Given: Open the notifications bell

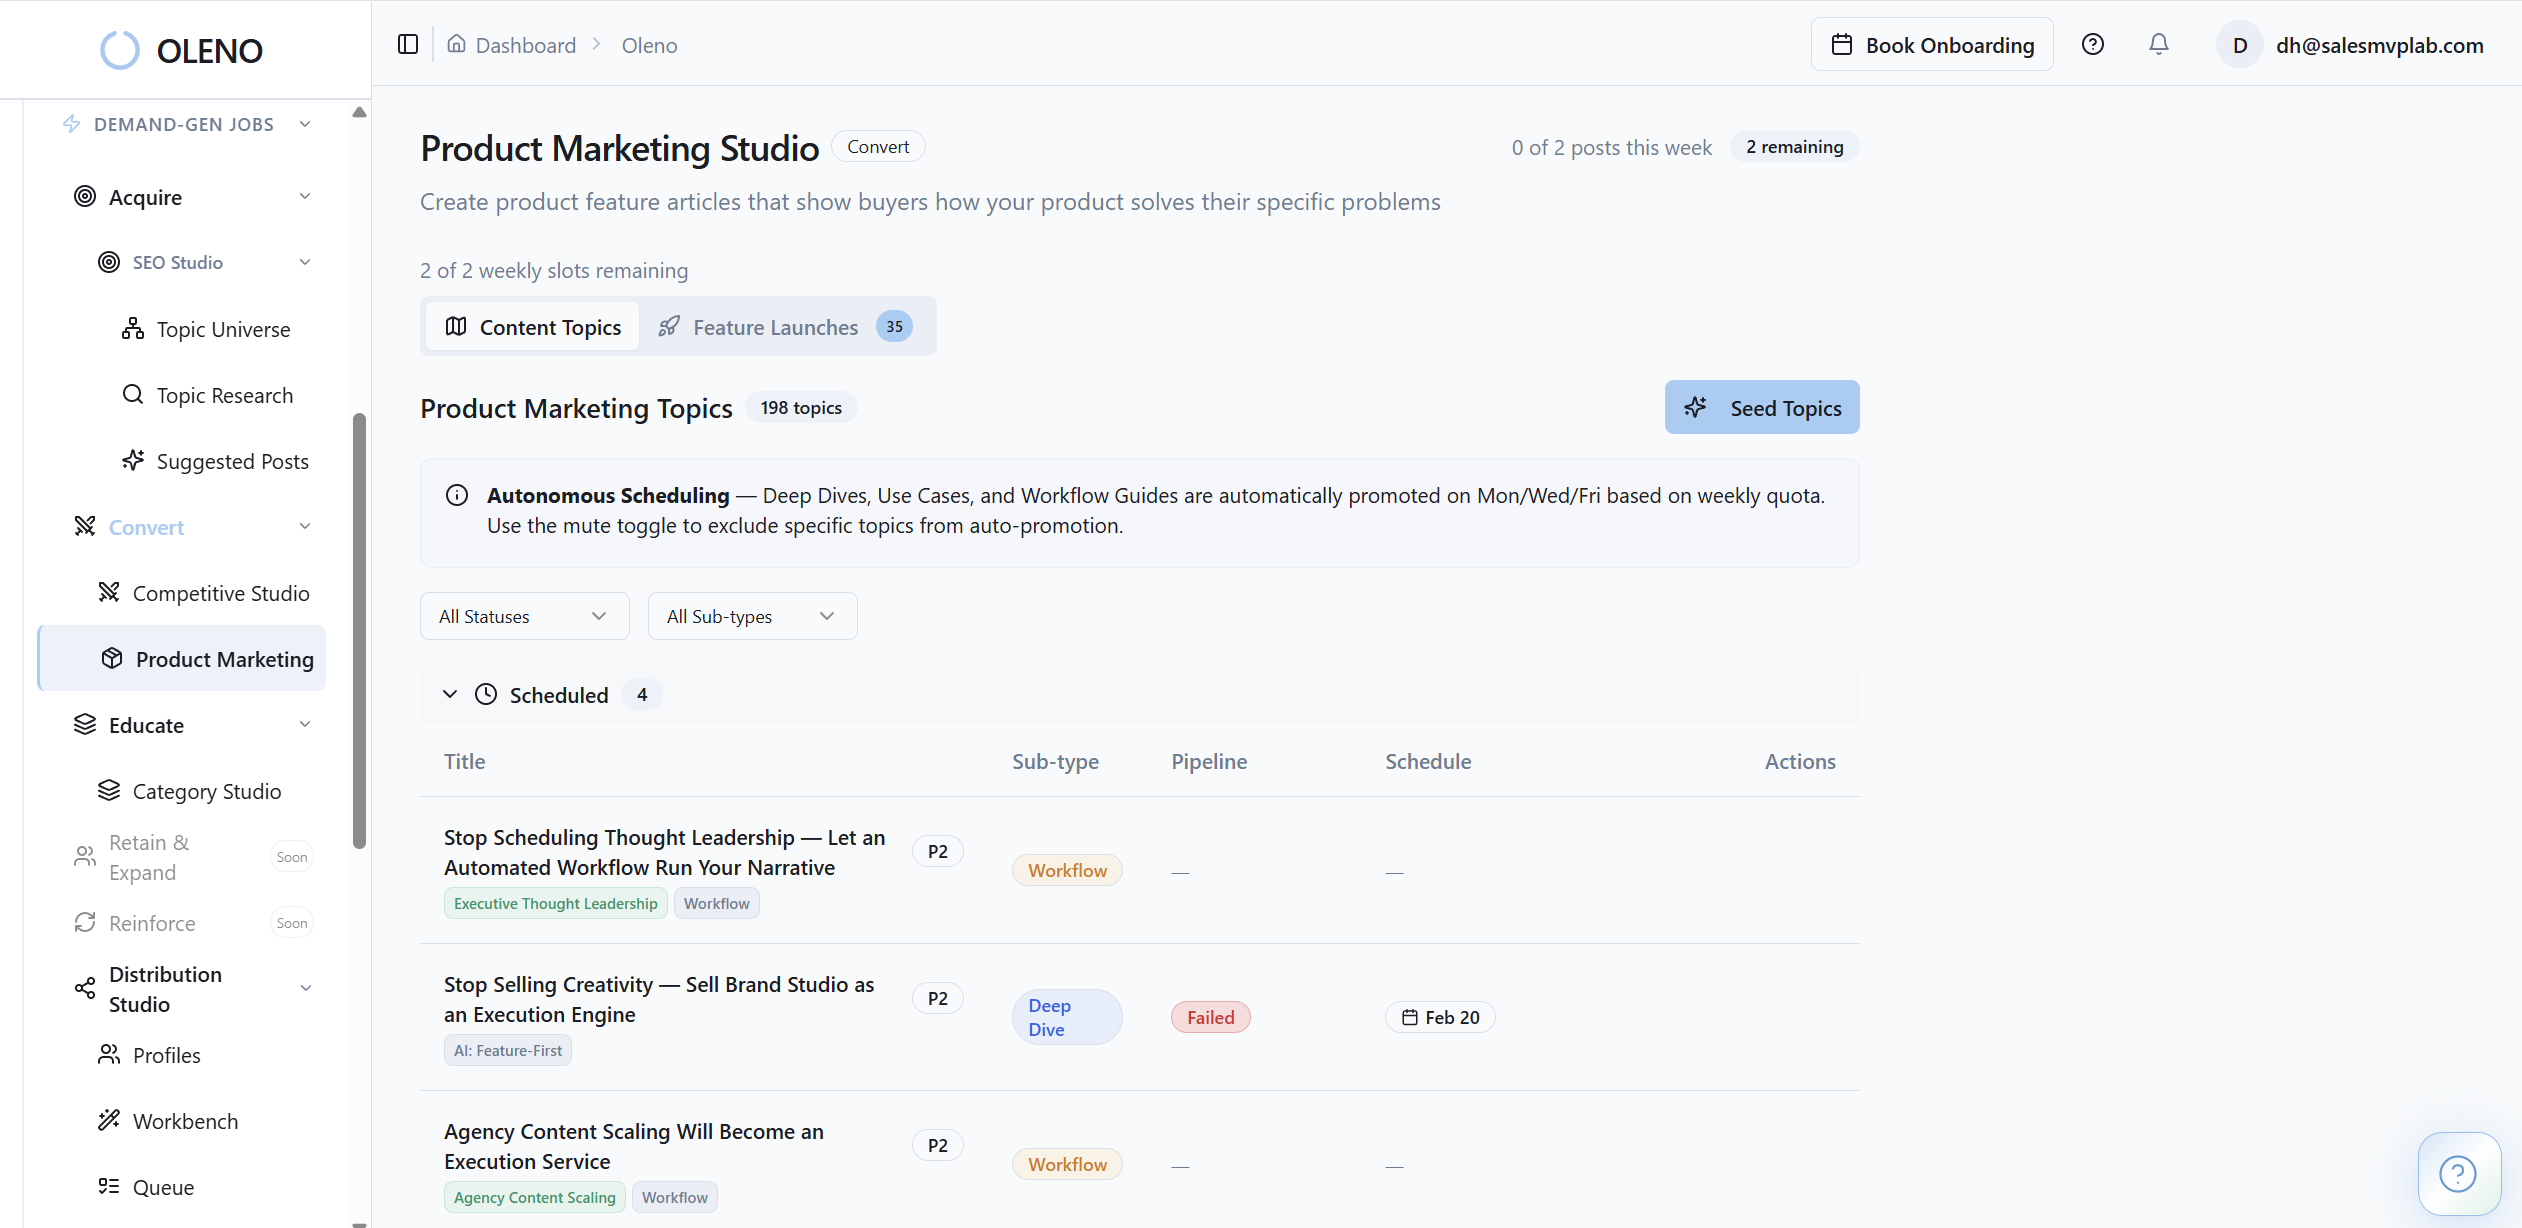Looking at the screenshot, I should pos(2157,44).
